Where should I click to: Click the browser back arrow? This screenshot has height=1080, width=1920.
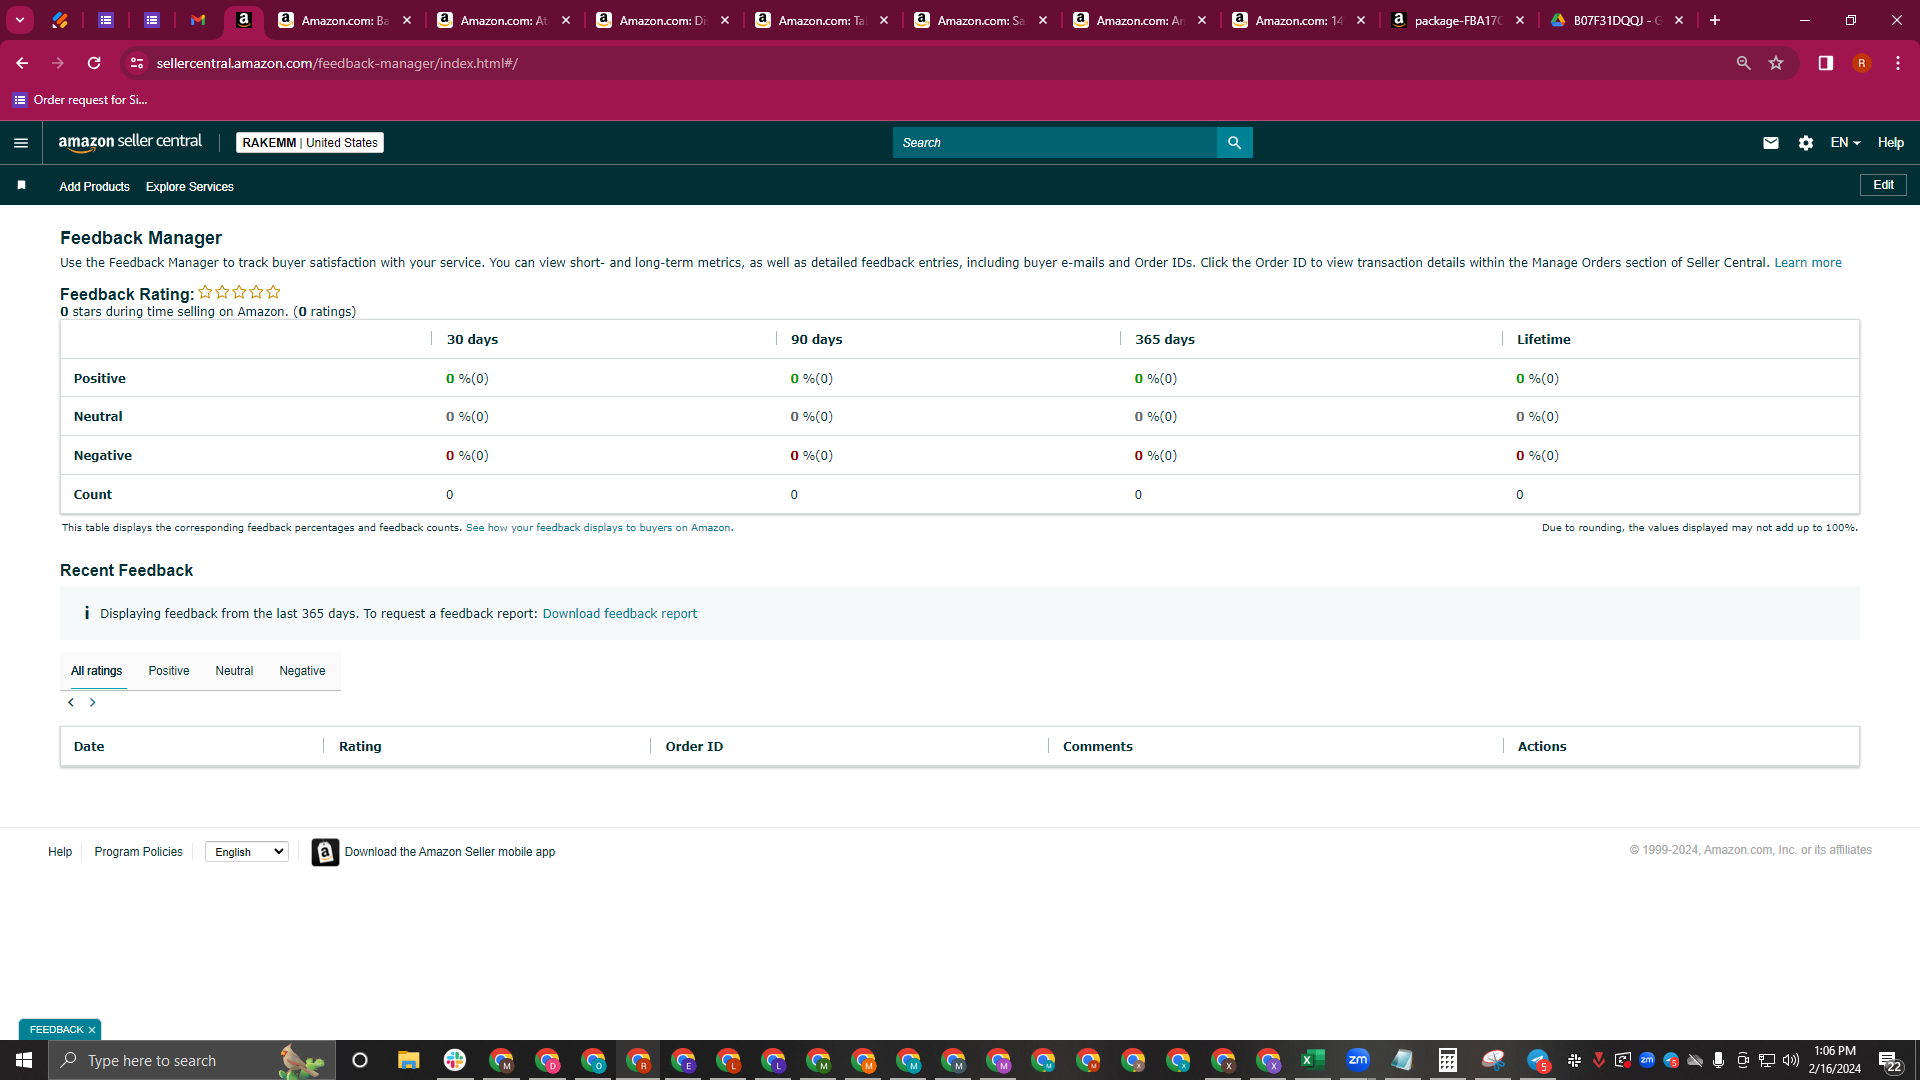[x=21, y=63]
